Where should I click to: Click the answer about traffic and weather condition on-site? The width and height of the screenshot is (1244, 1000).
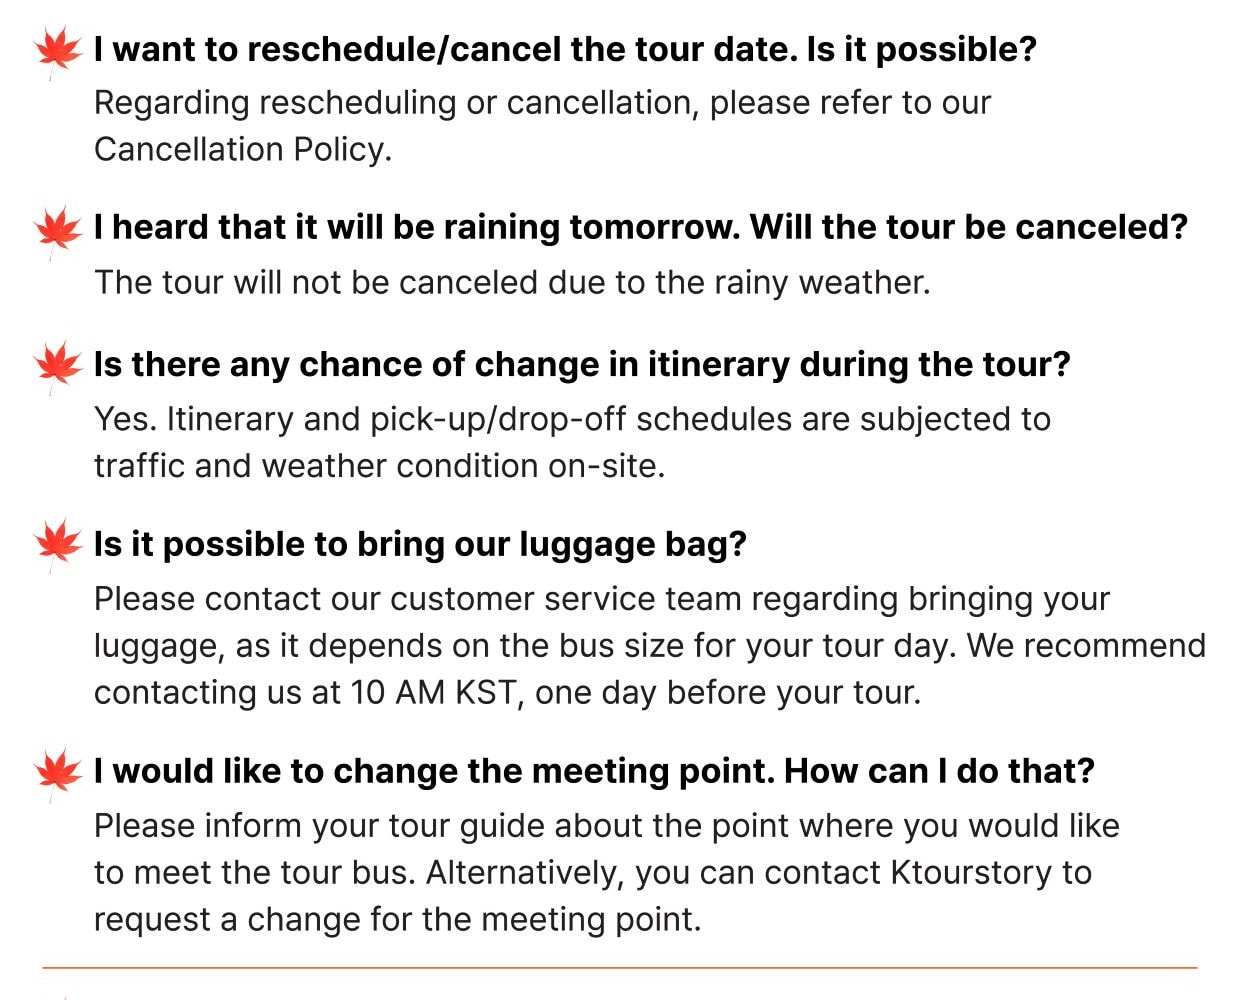(x=572, y=442)
